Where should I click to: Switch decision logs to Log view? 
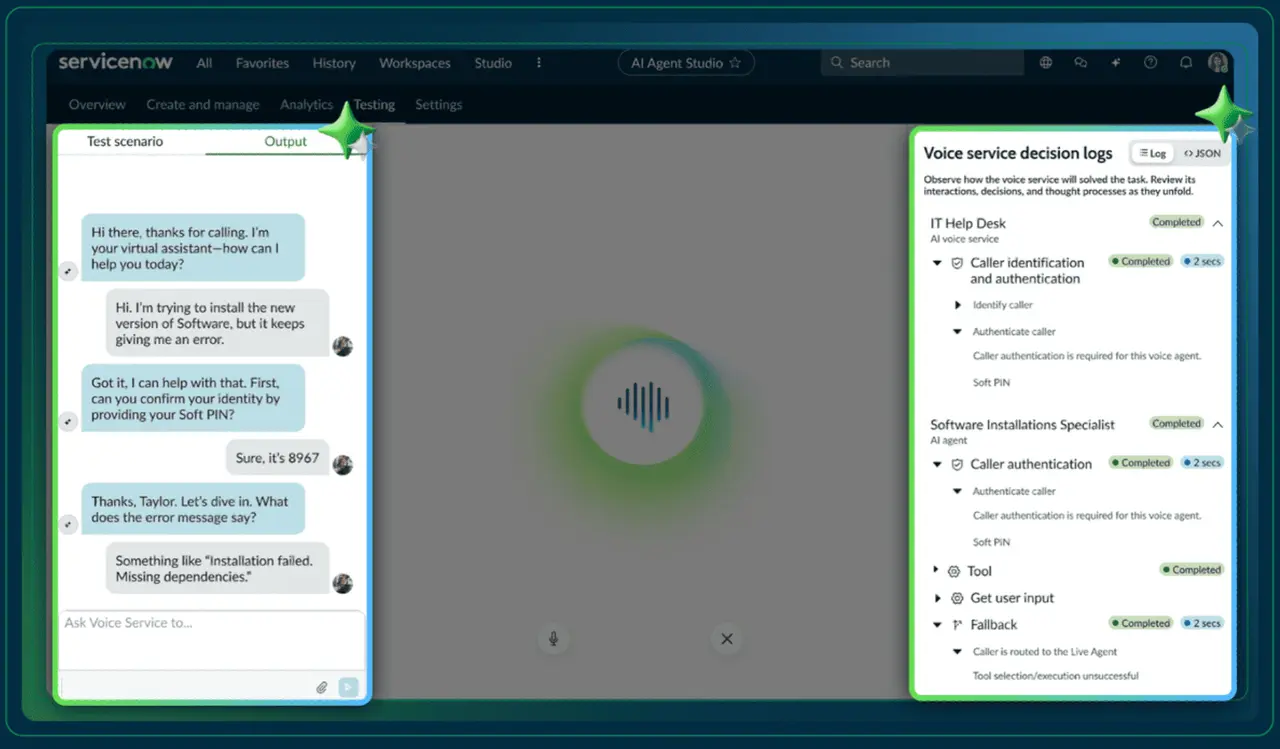tap(1153, 153)
